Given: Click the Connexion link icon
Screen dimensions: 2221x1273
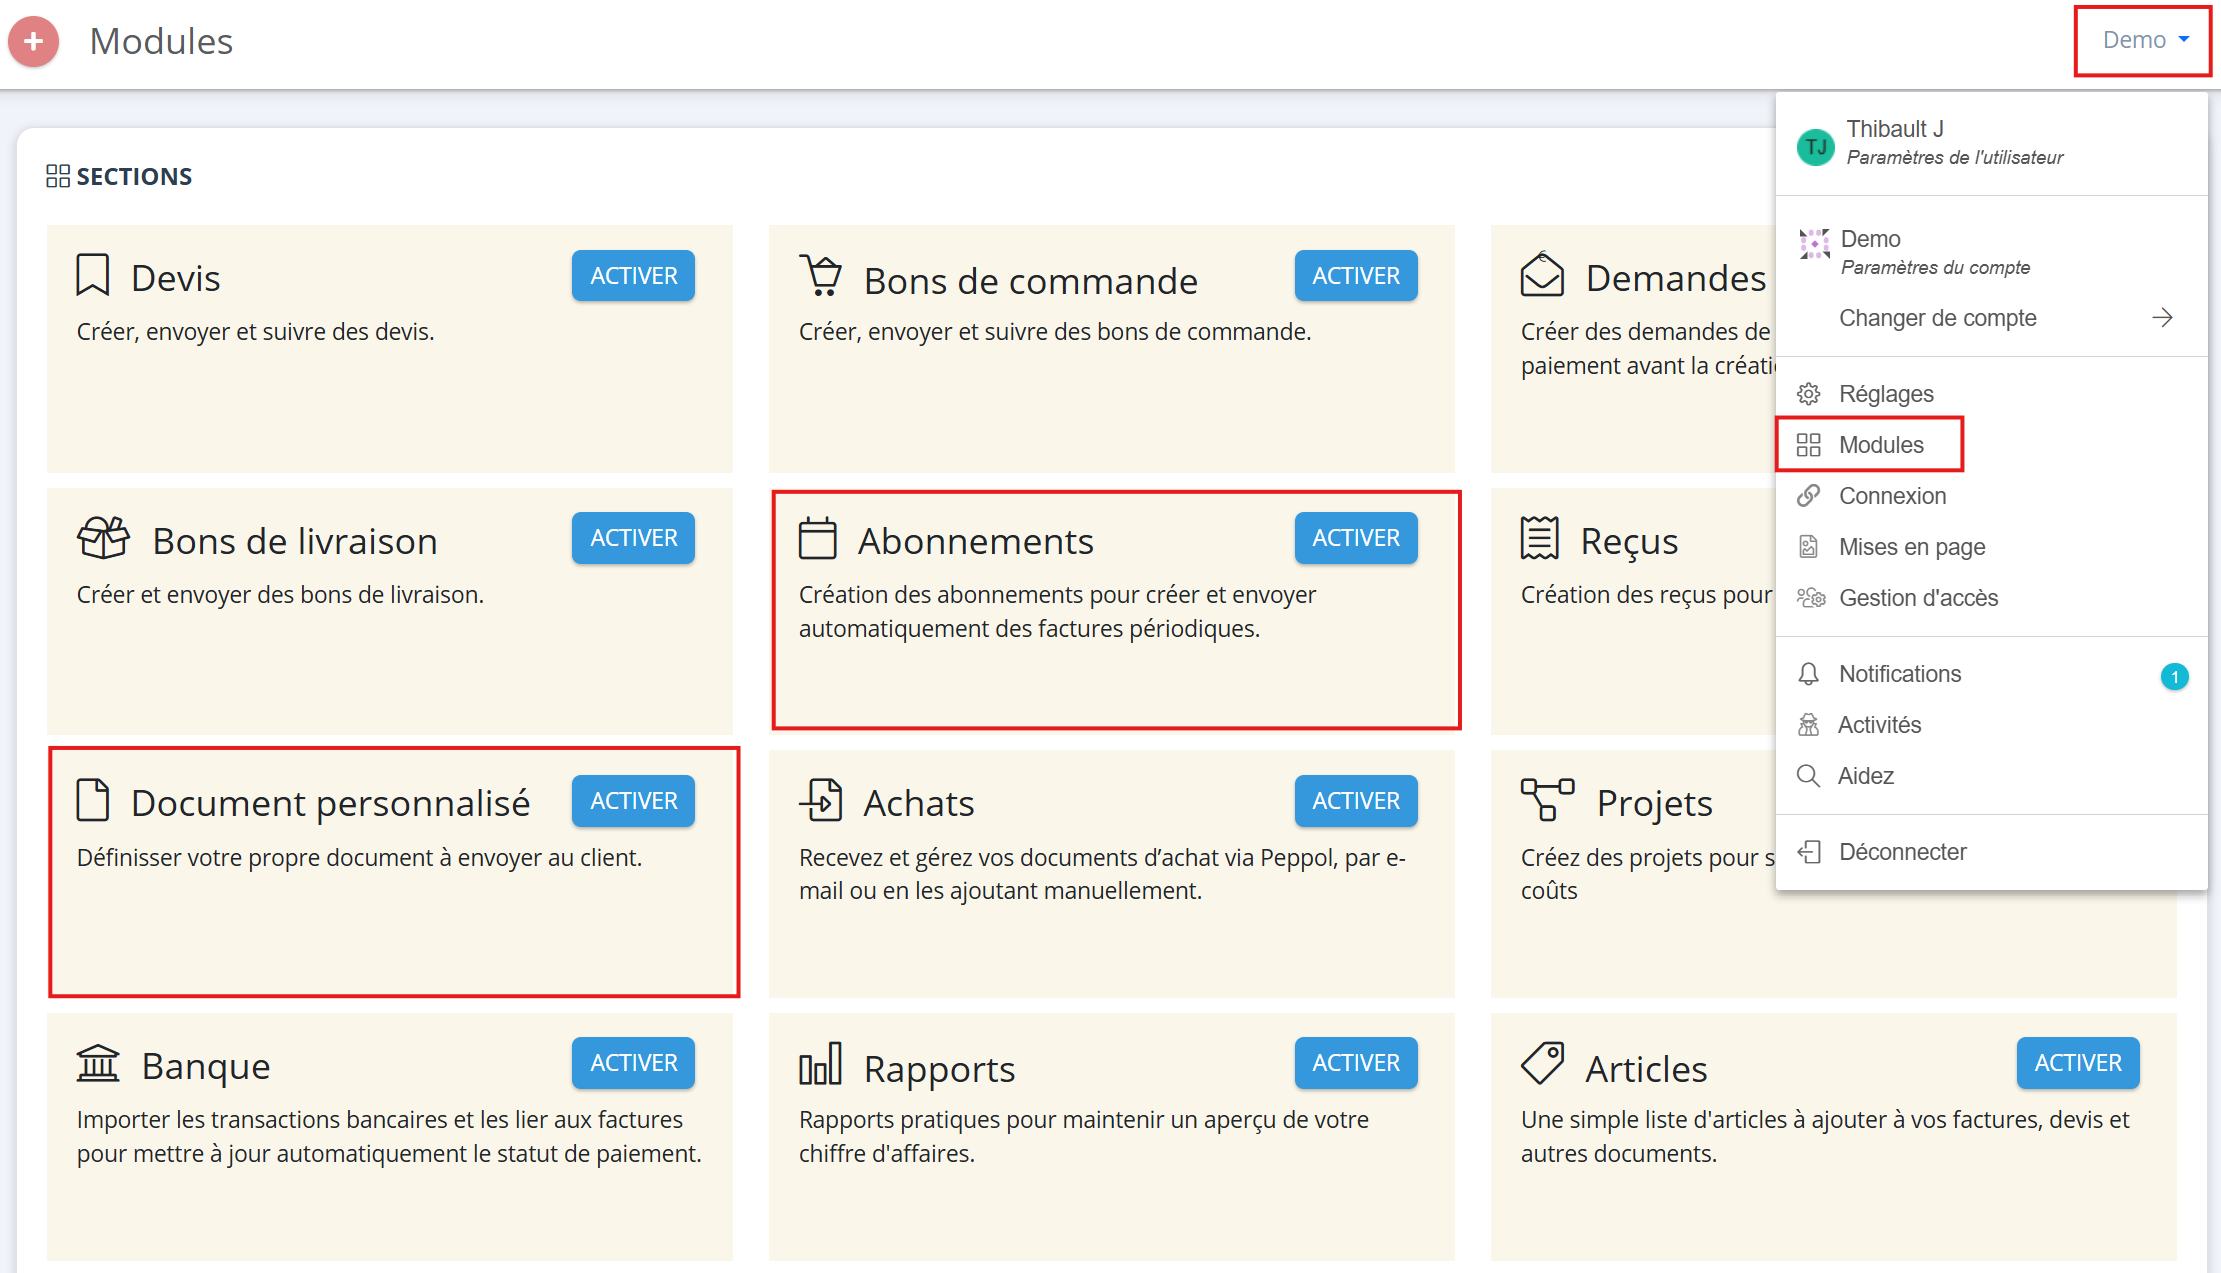Looking at the screenshot, I should coord(1809,496).
